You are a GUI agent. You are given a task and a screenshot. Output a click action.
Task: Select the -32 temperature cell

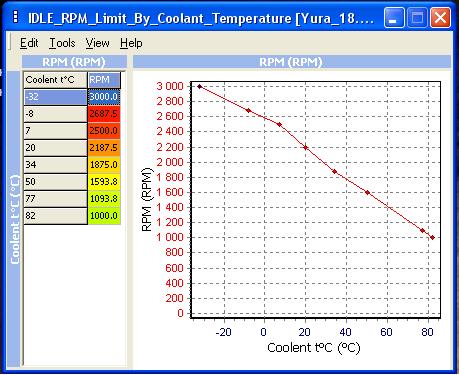point(55,97)
